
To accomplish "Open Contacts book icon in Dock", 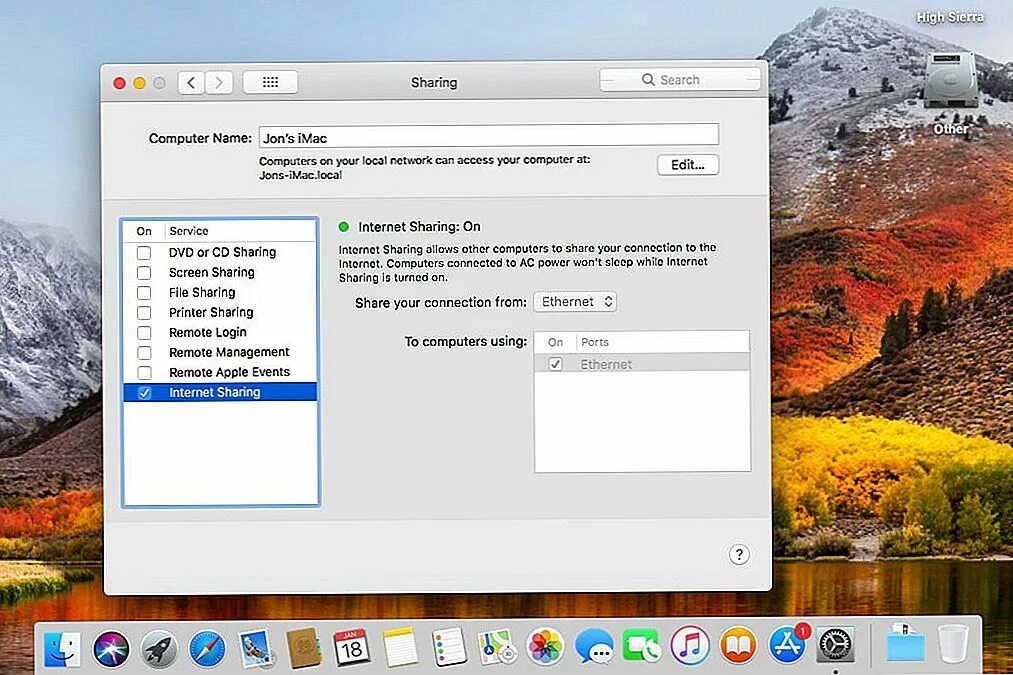I will (304, 648).
